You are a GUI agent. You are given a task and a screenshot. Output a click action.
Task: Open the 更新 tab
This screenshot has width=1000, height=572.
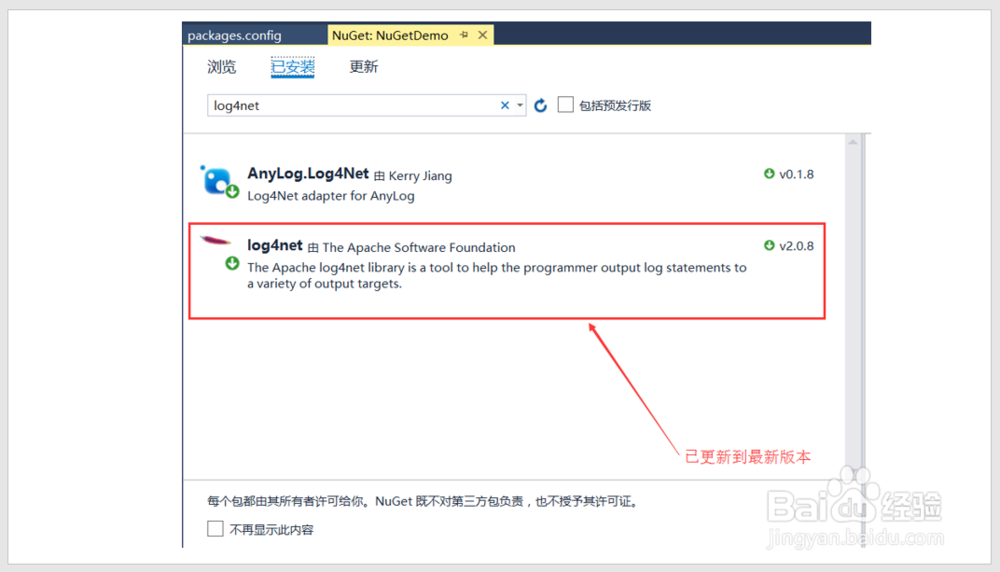pos(364,67)
